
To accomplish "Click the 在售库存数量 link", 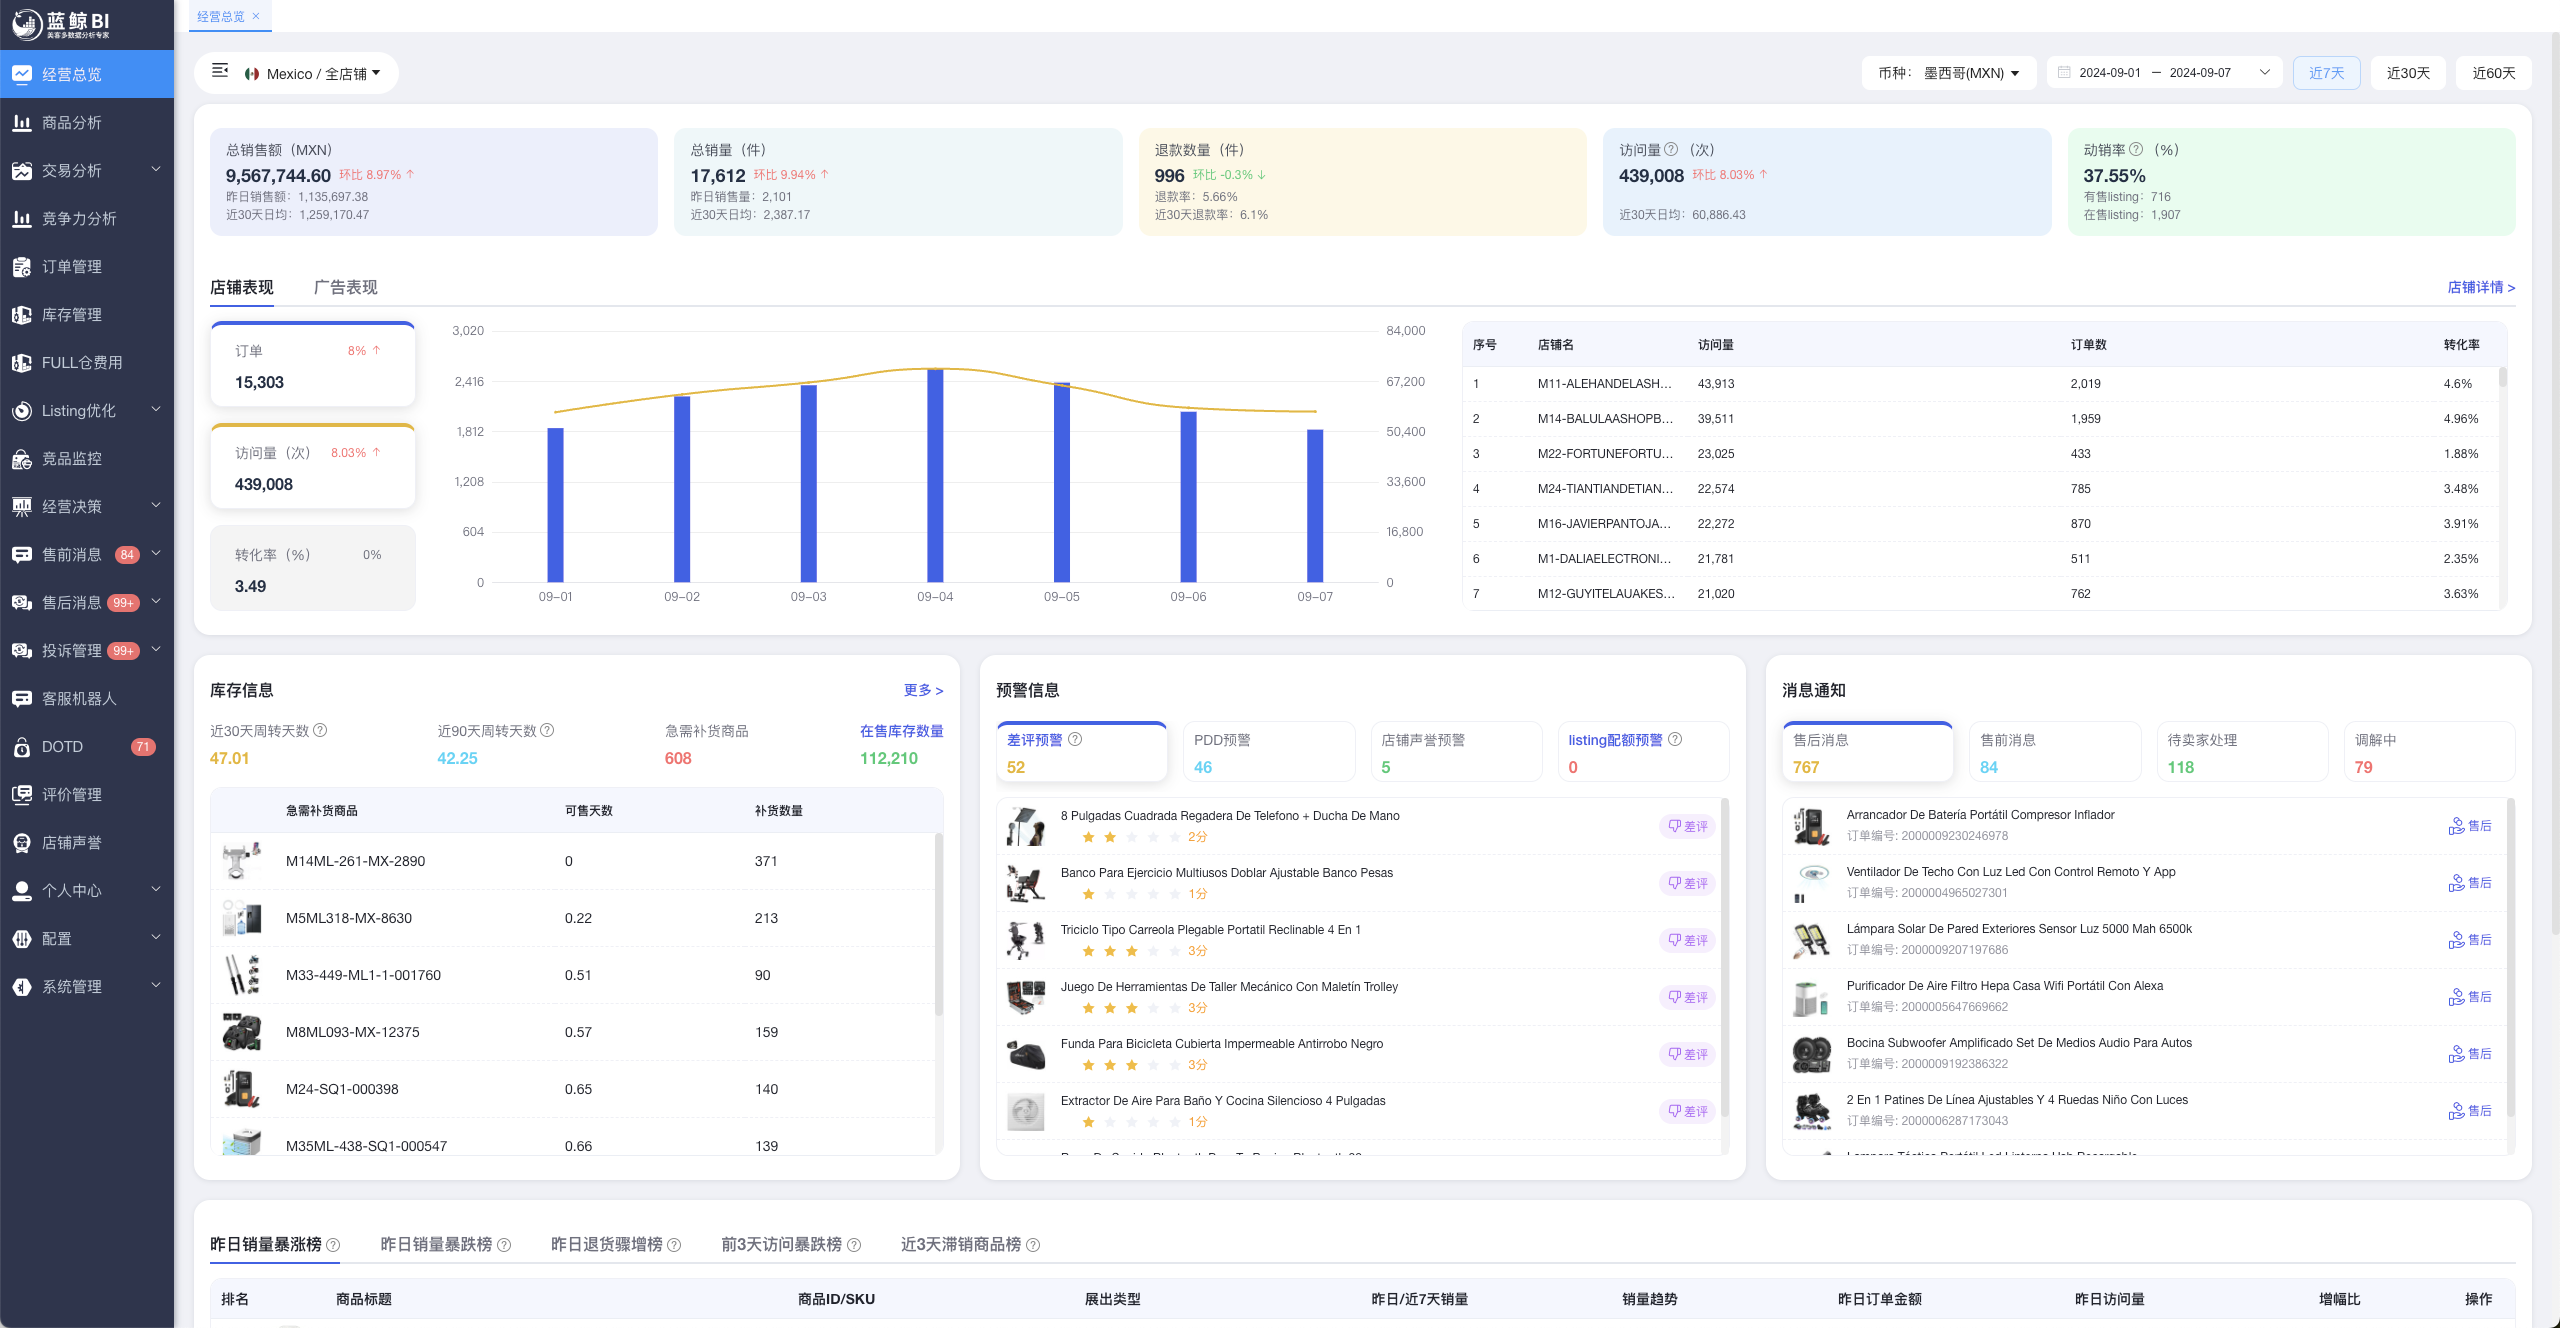I will pyautogui.click(x=901, y=731).
